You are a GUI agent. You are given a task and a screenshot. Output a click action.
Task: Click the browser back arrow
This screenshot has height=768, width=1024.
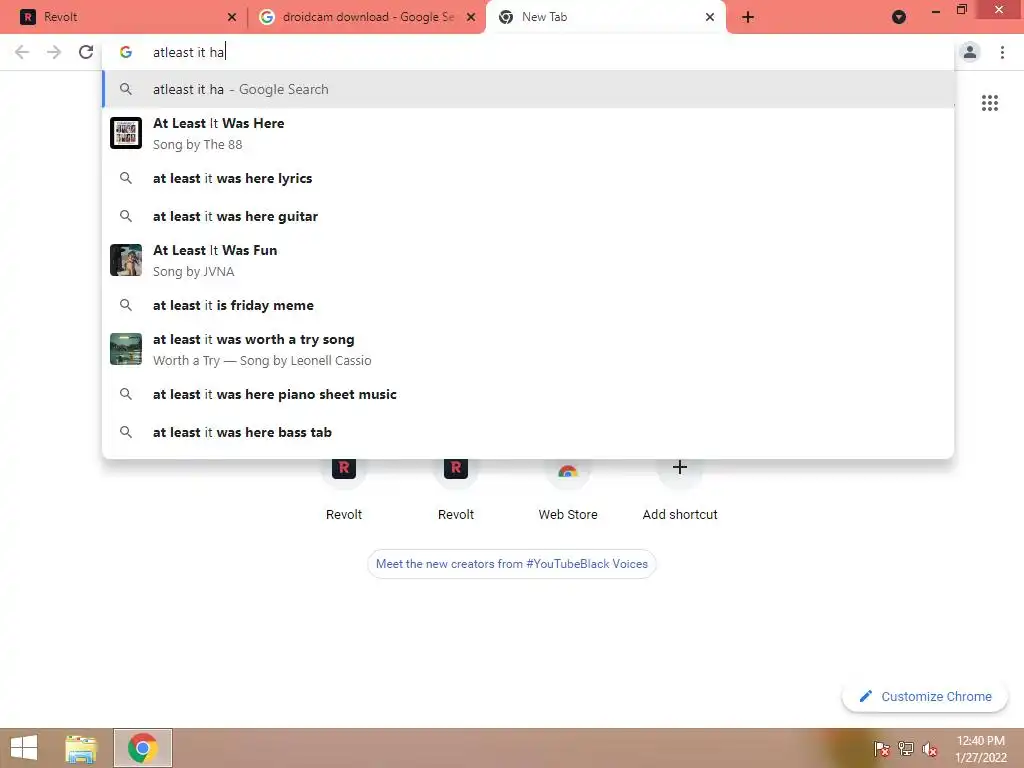coord(22,52)
